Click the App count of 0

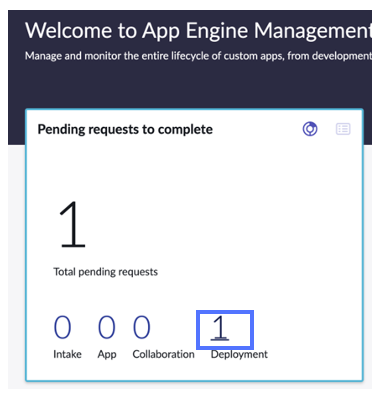(x=107, y=327)
